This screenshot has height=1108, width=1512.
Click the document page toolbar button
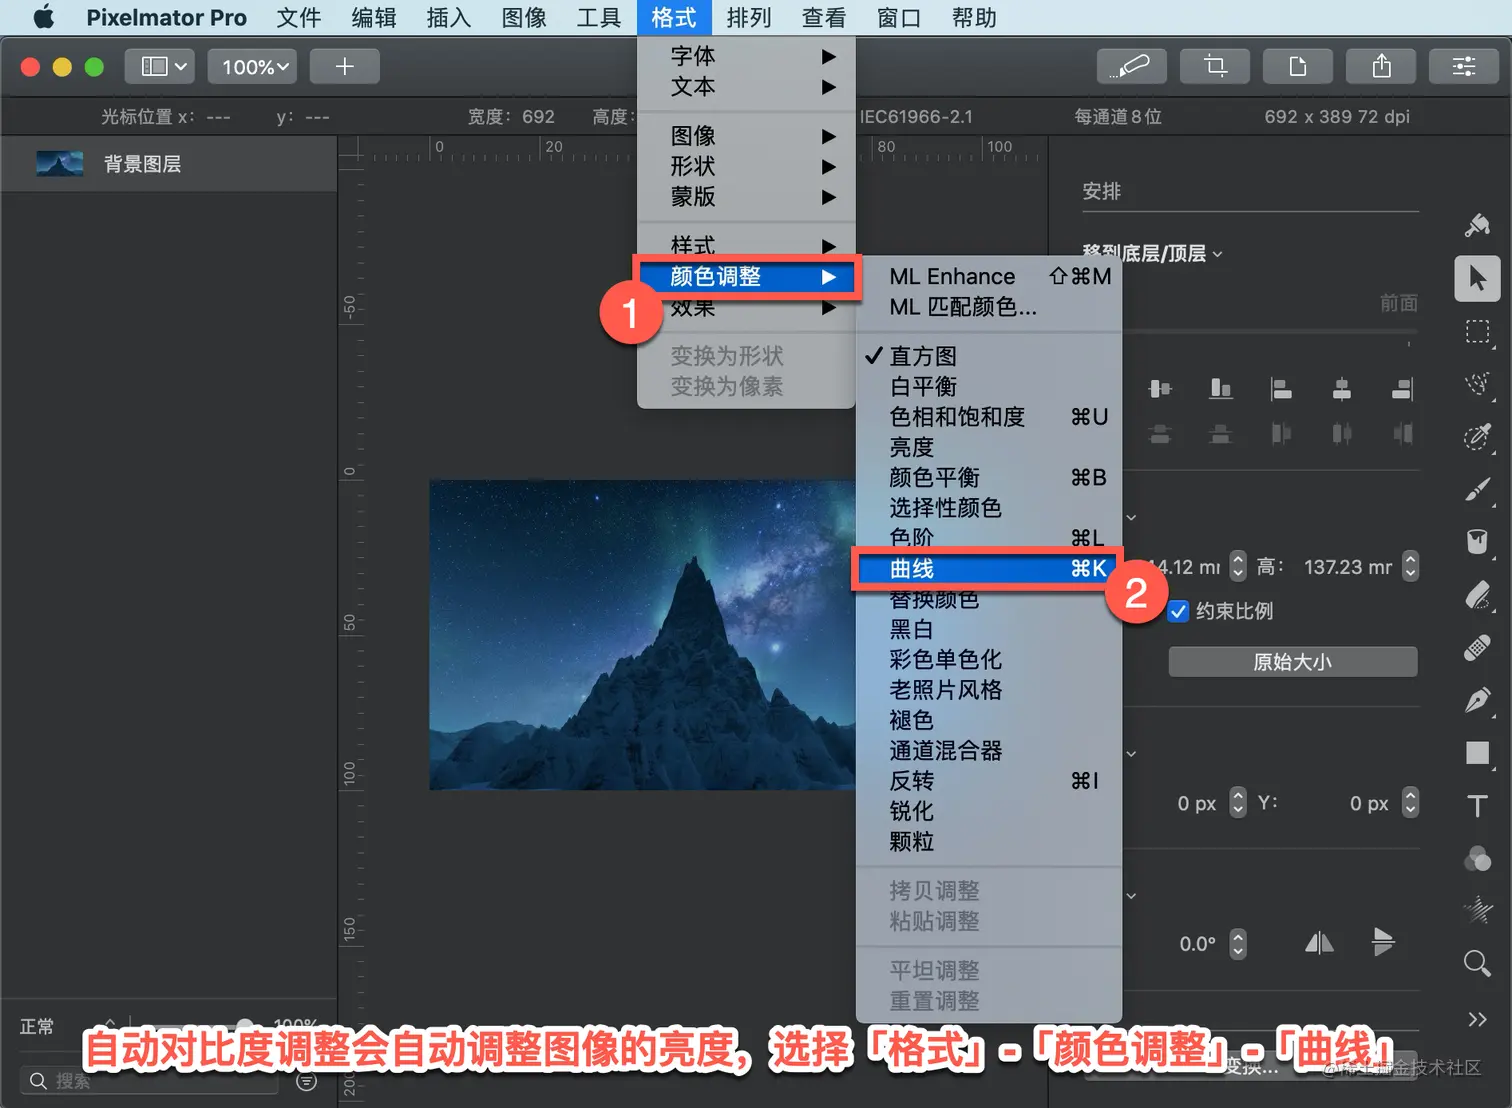[x=1298, y=66]
